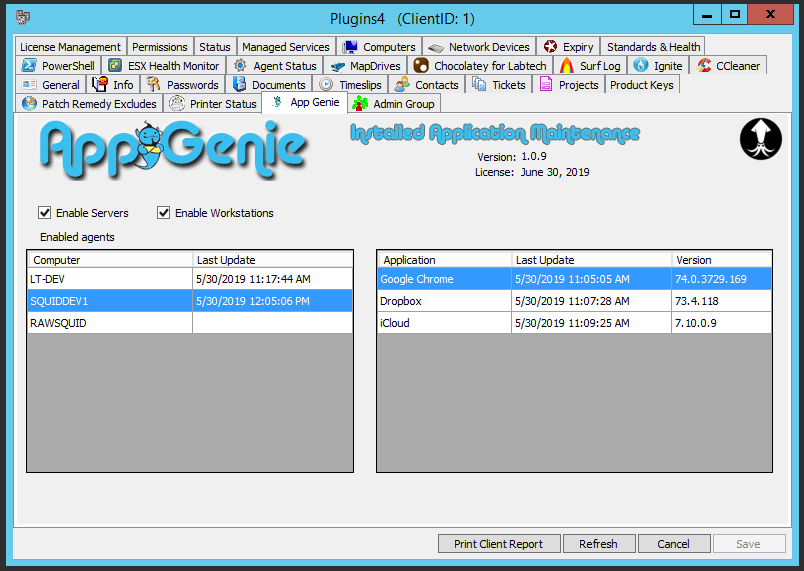Open the Product Keys tab
The image size is (804, 571).
[642, 85]
